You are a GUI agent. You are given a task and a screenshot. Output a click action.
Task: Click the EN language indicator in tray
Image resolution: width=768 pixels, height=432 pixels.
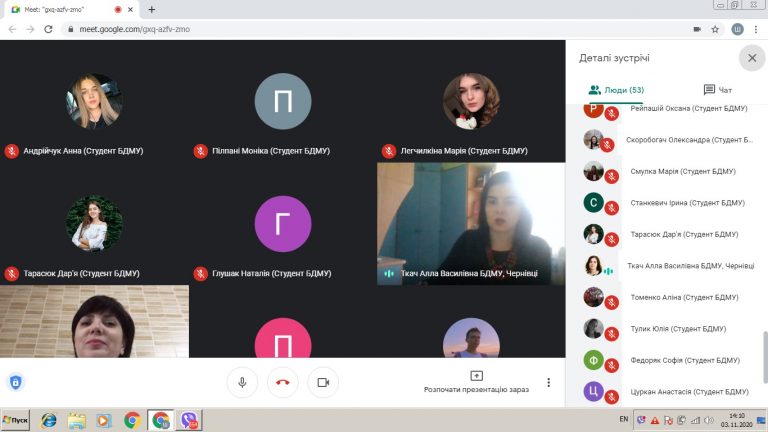pos(624,419)
